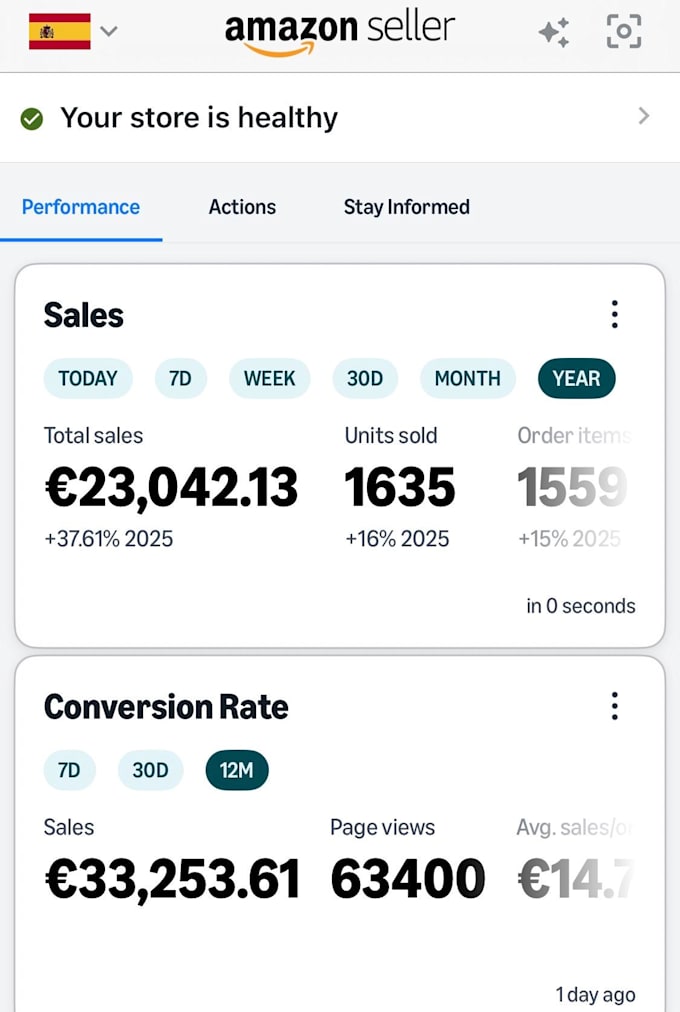This screenshot has height=1012, width=680.
Task: Tap the +37.61% 2025 sales change
Action: [x=108, y=539]
